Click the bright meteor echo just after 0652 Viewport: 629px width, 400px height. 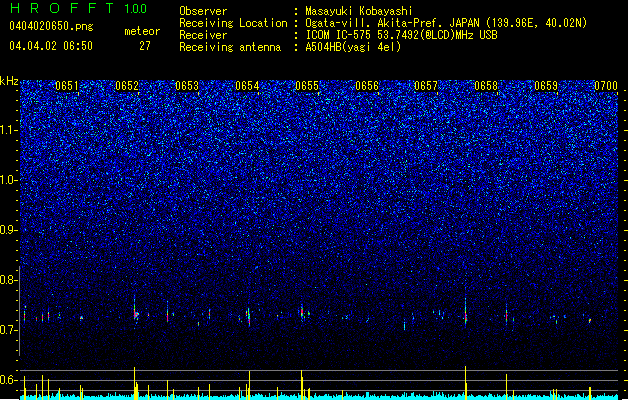pyautogui.click(x=136, y=313)
